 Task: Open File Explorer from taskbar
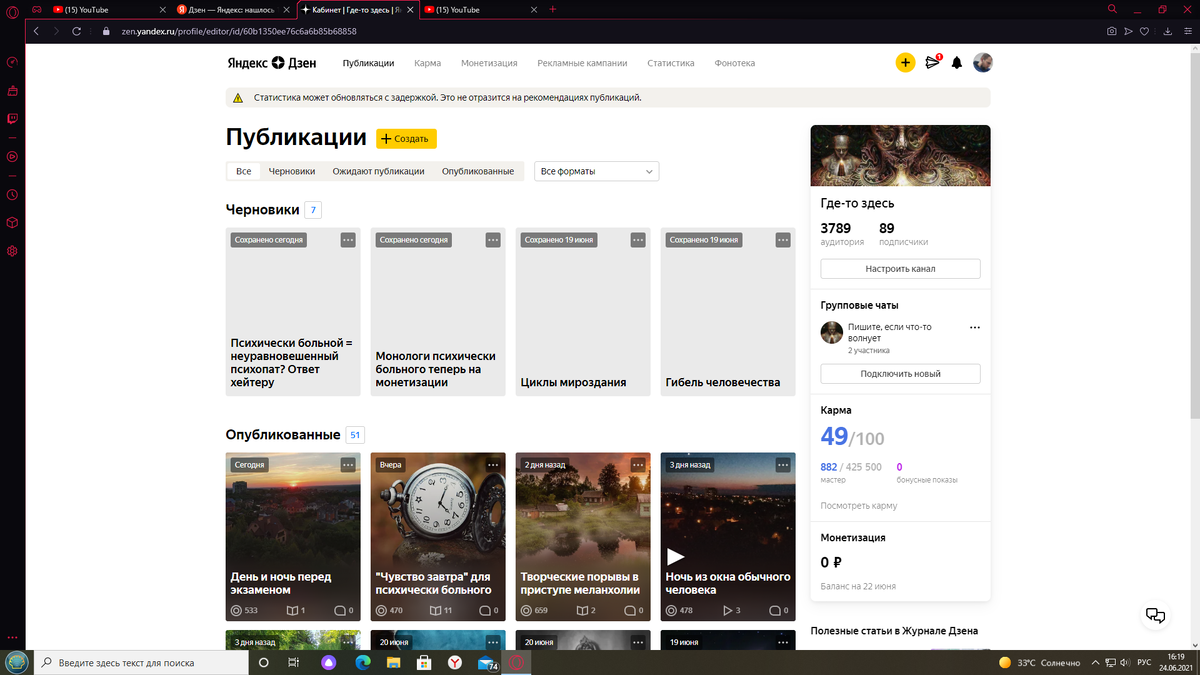tap(392, 662)
